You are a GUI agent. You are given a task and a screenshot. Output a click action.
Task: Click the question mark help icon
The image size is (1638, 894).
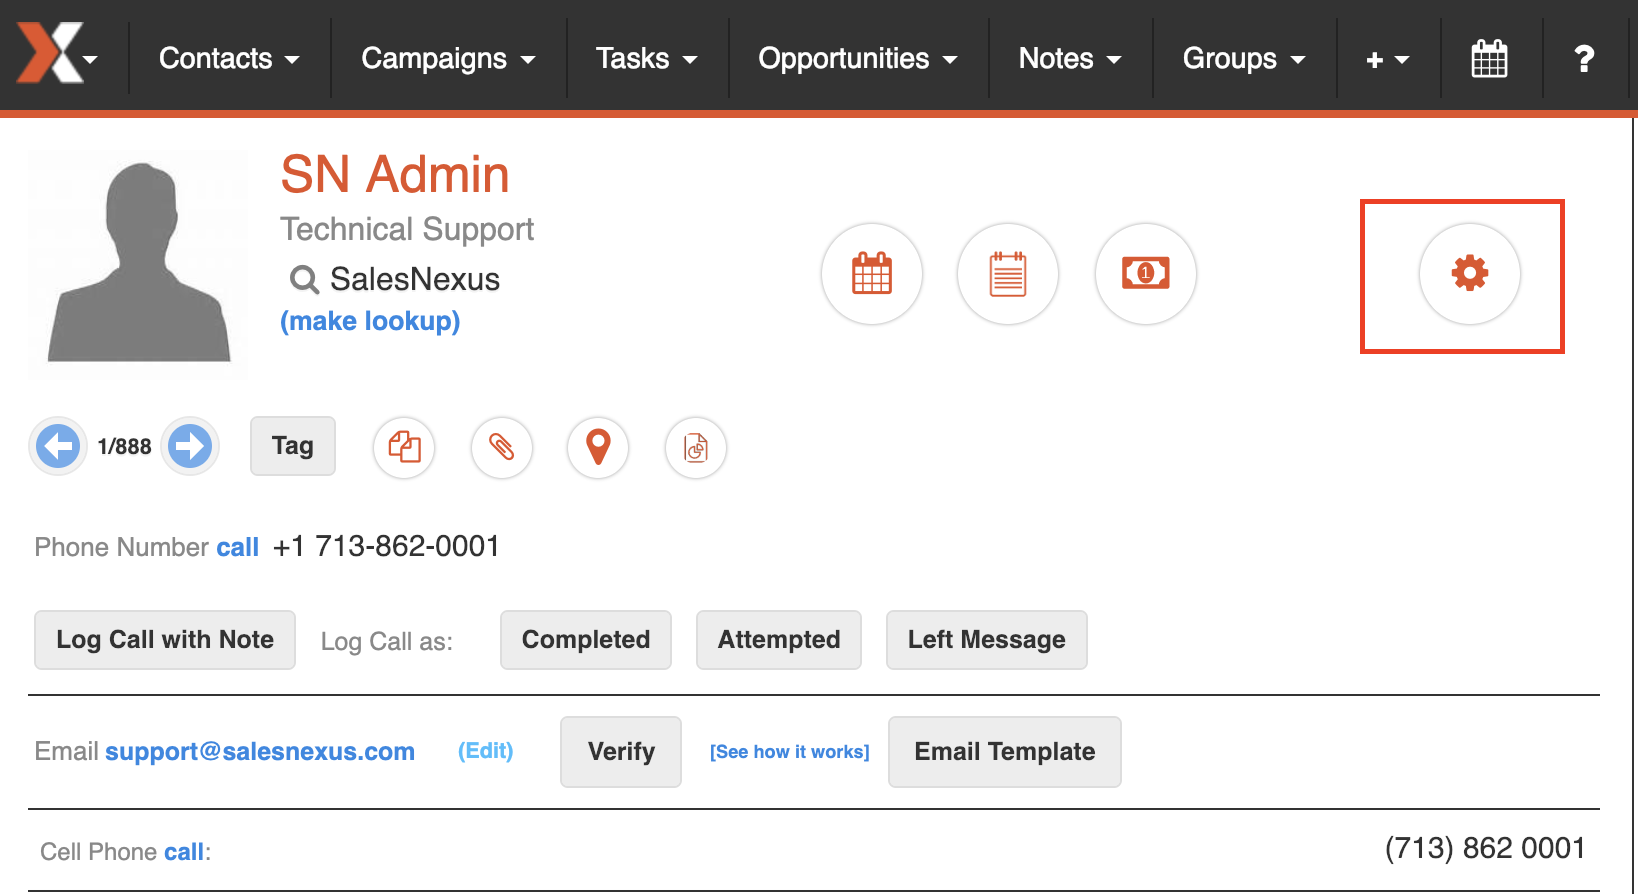(1584, 58)
